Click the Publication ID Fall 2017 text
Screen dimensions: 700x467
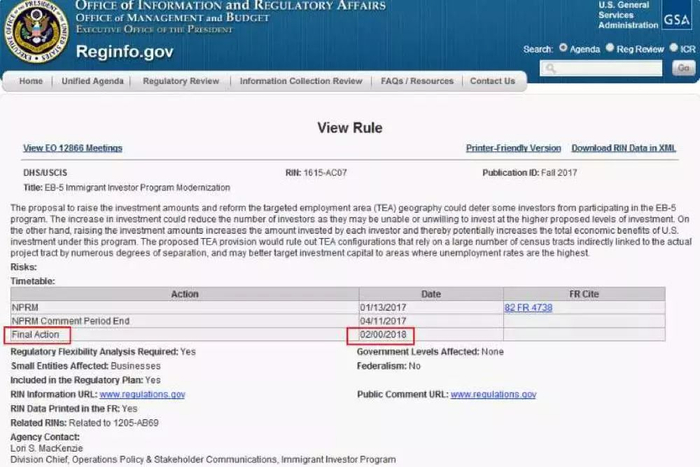[529, 173]
